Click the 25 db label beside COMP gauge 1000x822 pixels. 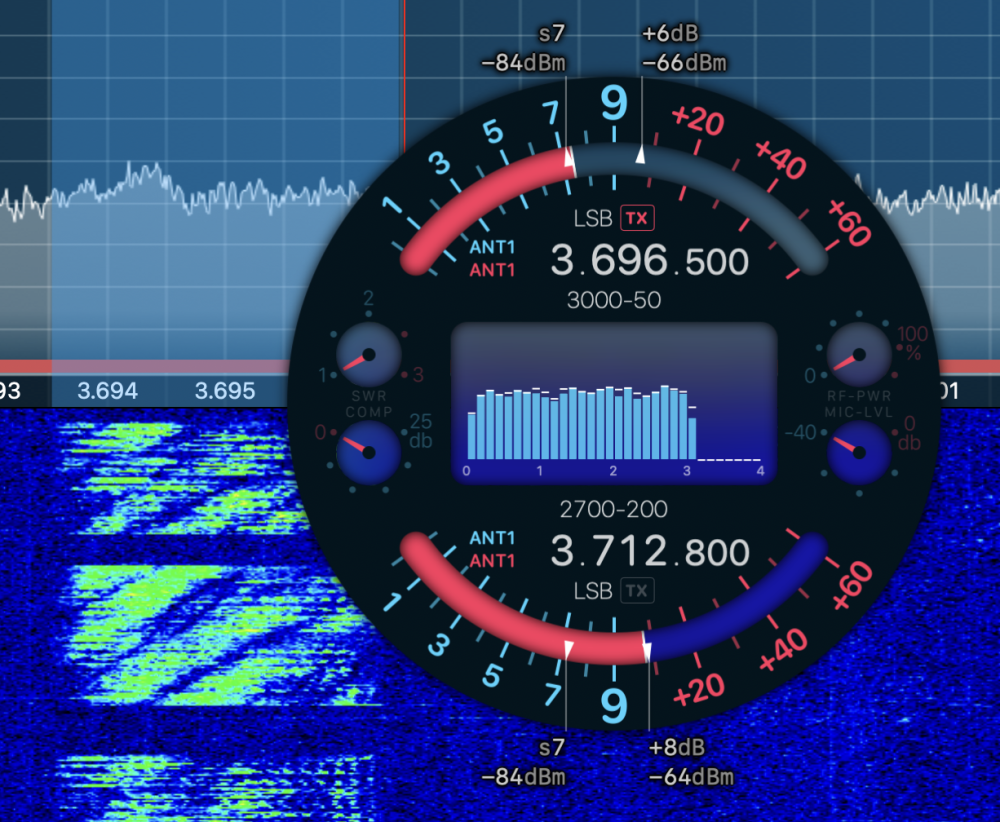coord(421,431)
